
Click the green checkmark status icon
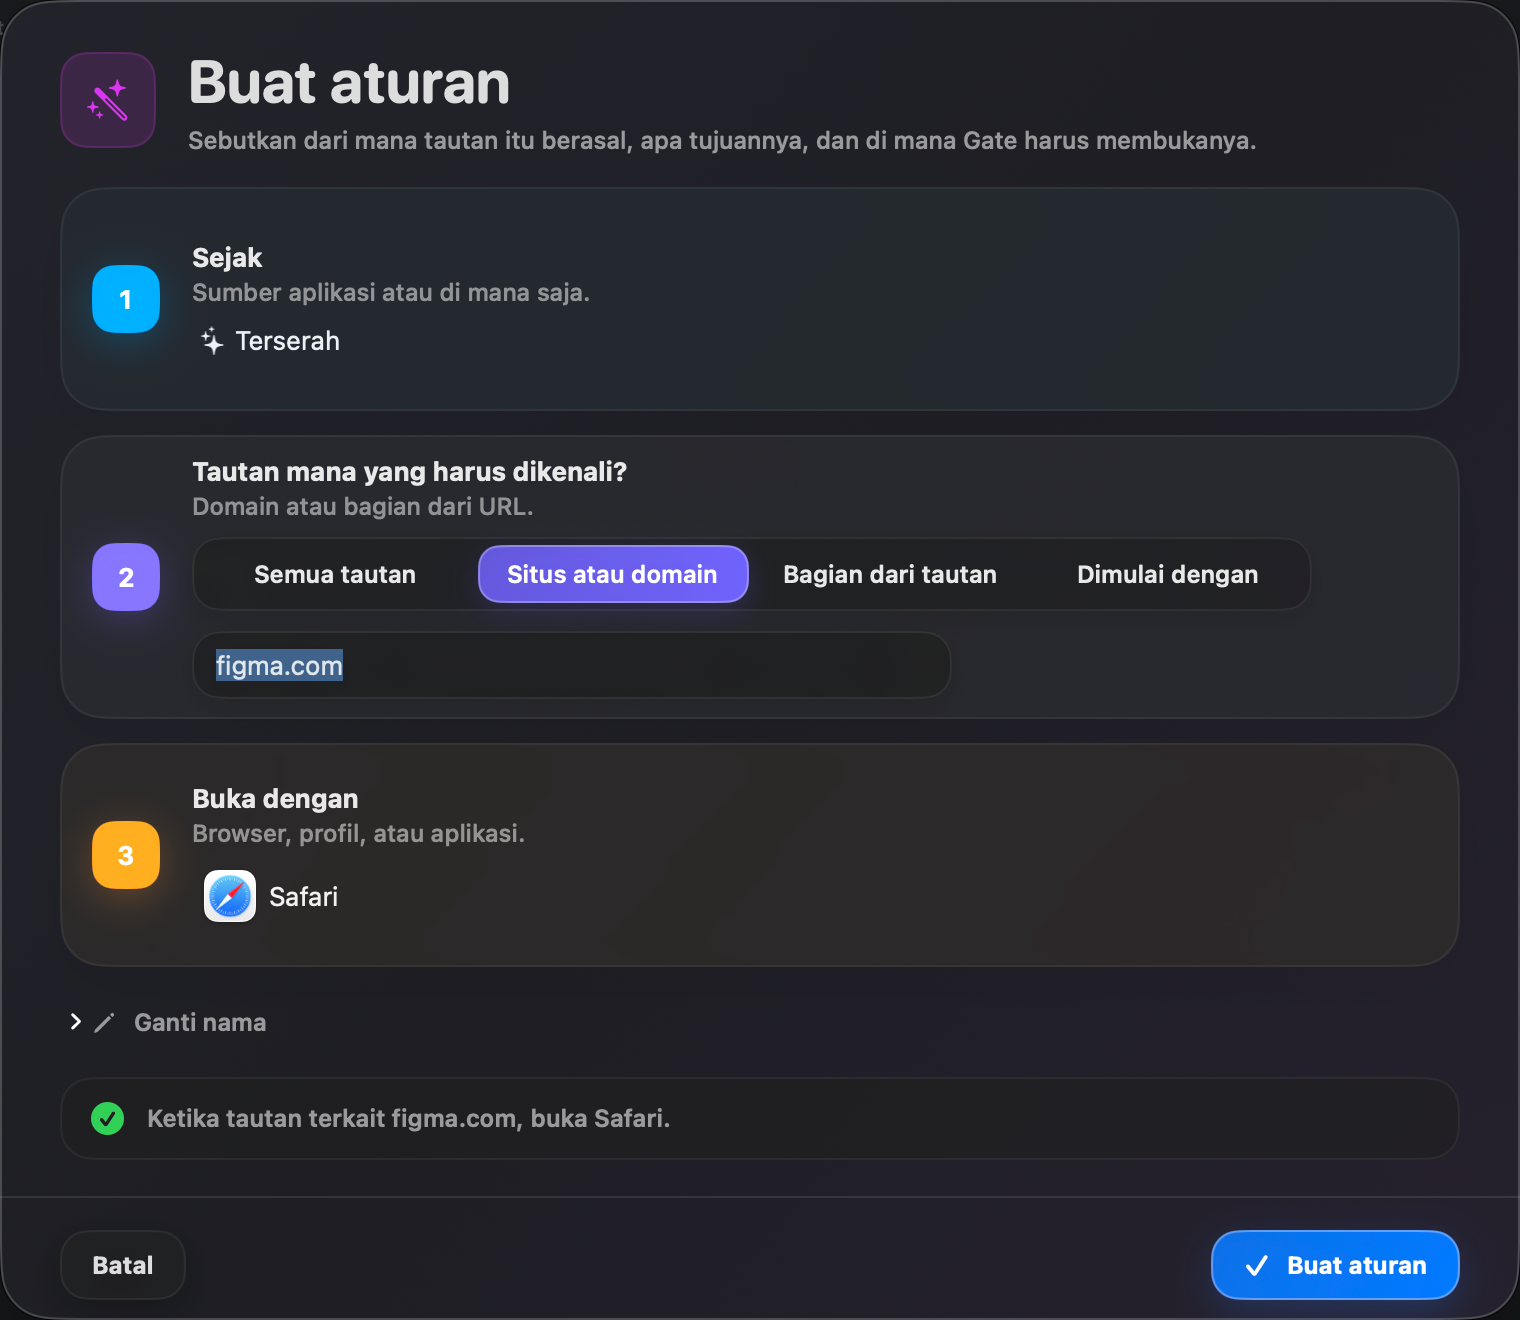108,1118
